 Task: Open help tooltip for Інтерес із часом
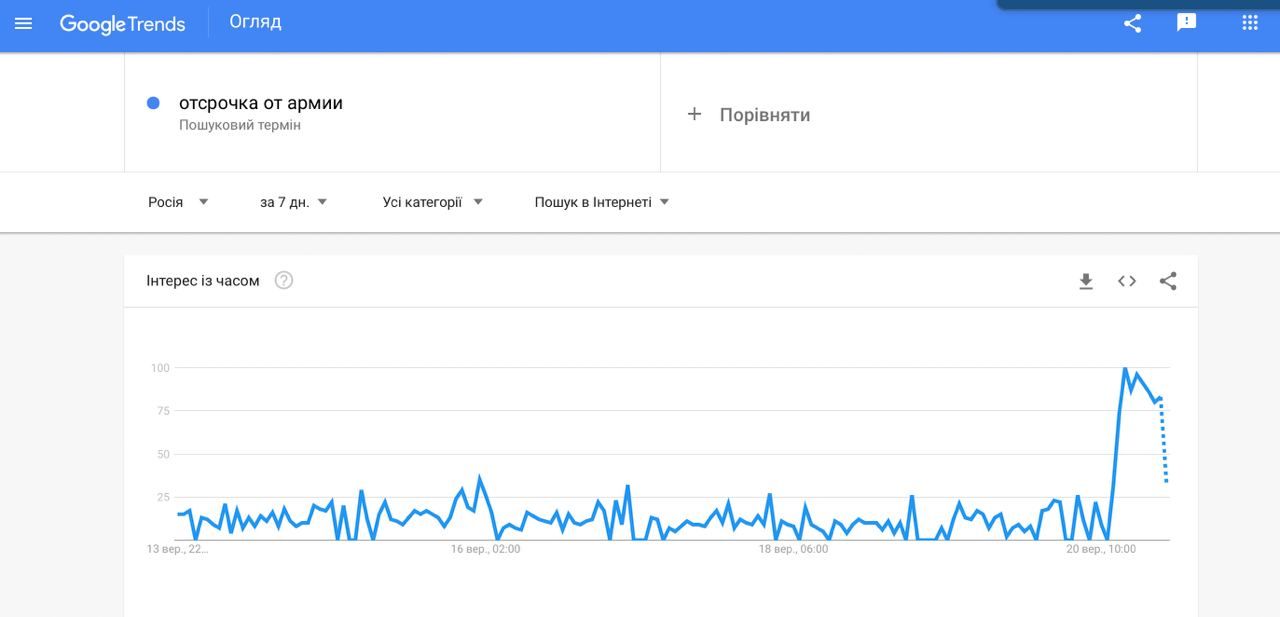pyautogui.click(x=284, y=281)
